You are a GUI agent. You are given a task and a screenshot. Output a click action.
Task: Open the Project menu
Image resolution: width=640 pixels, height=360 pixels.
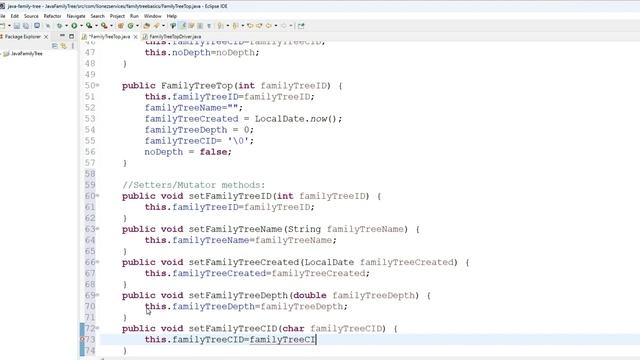click(x=117, y=16)
